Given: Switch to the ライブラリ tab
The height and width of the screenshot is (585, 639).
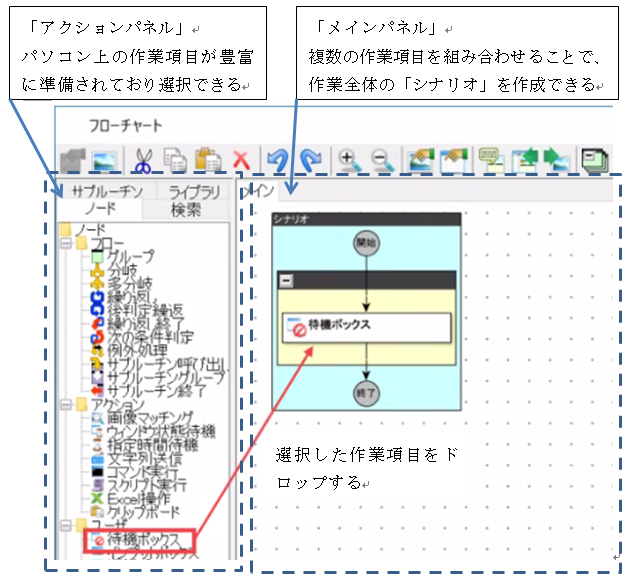Looking at the screenshot, I should (194, 192).
